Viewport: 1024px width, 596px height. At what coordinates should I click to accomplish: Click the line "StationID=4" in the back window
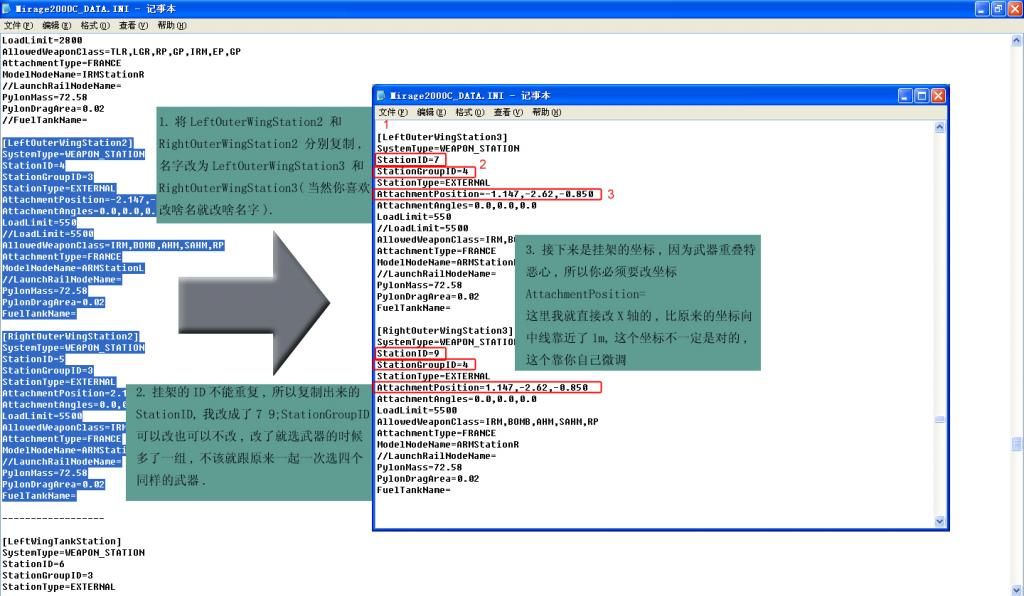[x=33, y=166]
